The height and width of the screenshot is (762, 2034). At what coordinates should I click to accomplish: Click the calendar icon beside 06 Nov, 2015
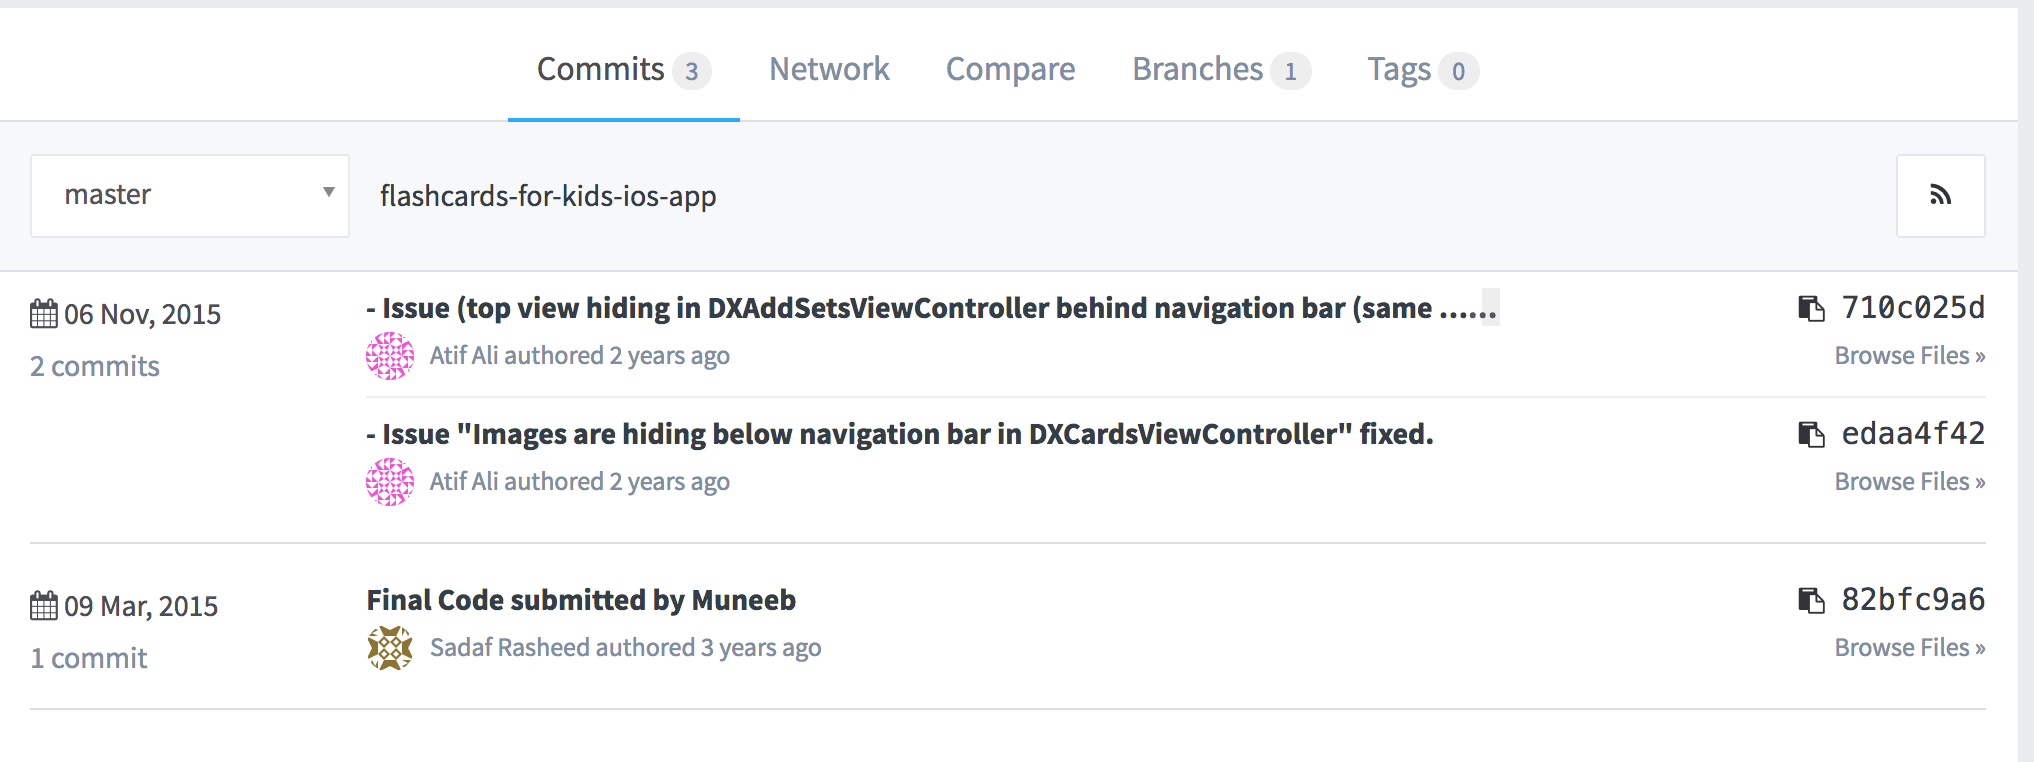(x=44, y=314)
